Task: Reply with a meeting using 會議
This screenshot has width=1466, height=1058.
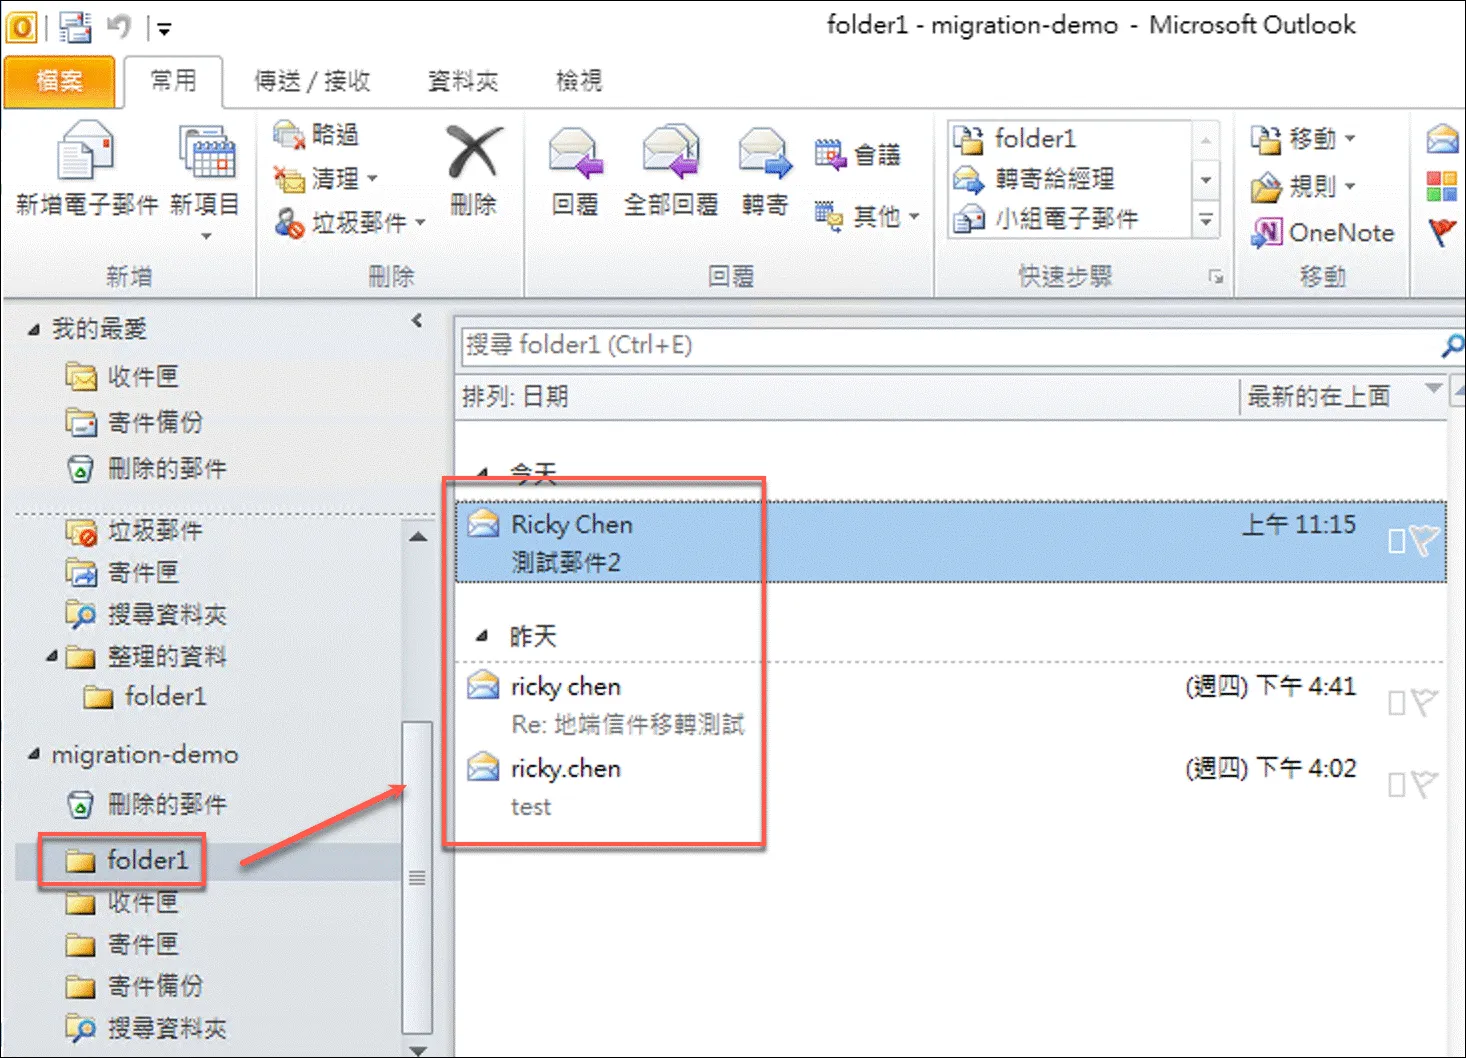Action: (x=857, y=154)
